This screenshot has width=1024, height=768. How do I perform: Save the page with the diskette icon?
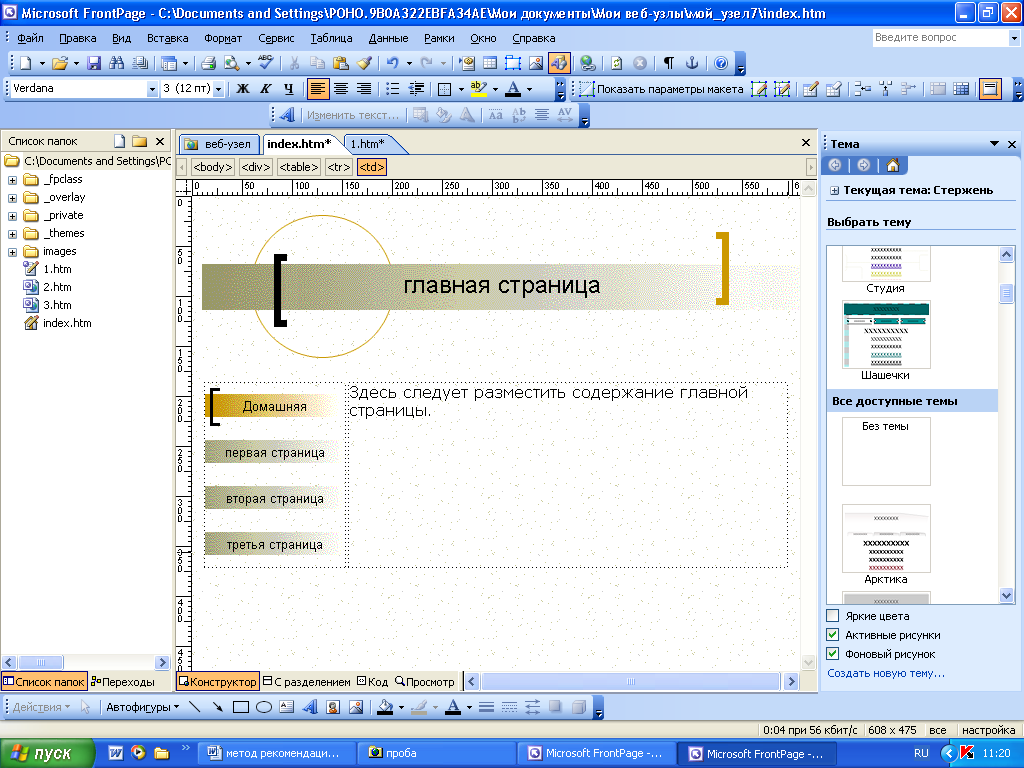(x=94, y=63)
